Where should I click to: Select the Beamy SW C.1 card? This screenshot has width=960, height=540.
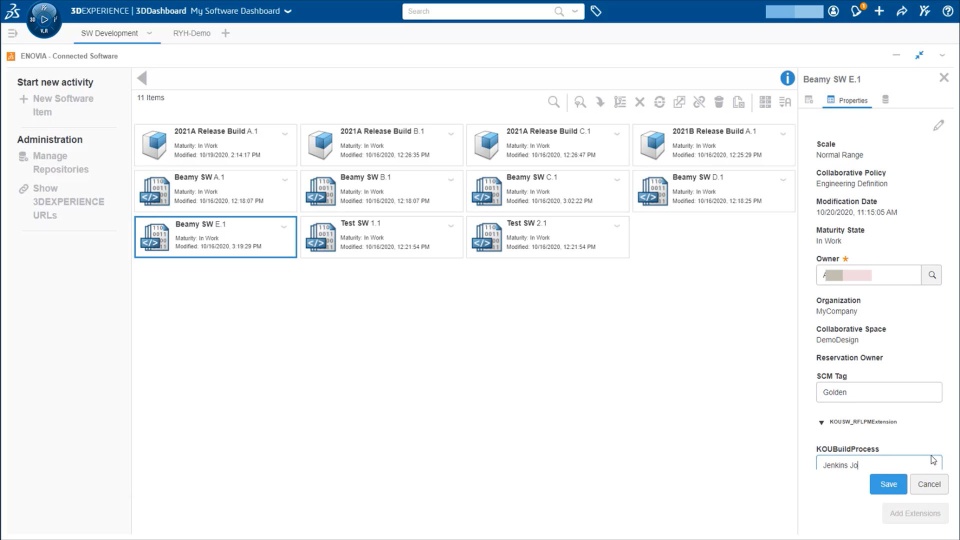pyautogui.click(x=547, y=190)
